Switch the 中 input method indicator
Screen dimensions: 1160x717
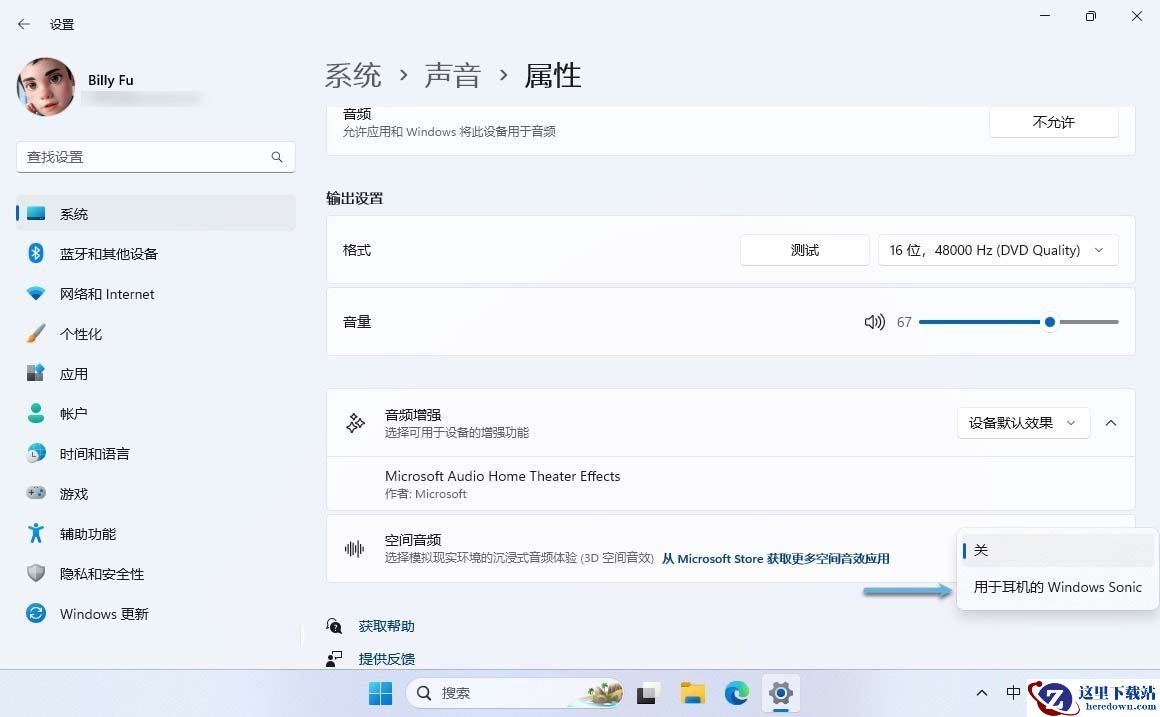(x=1014, y=693)
